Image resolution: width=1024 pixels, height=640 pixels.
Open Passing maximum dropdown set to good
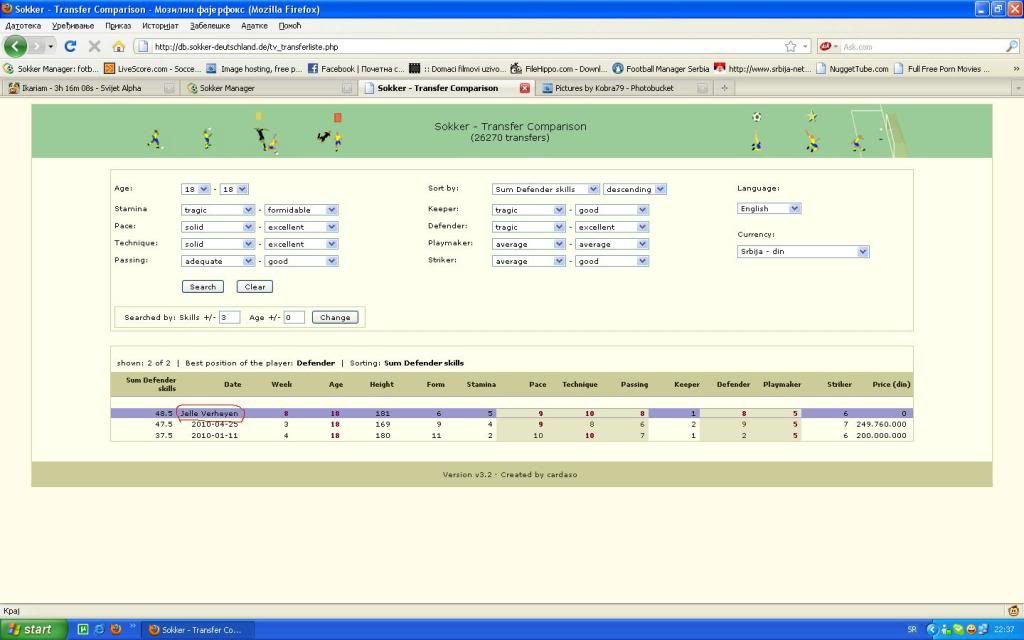301,261
